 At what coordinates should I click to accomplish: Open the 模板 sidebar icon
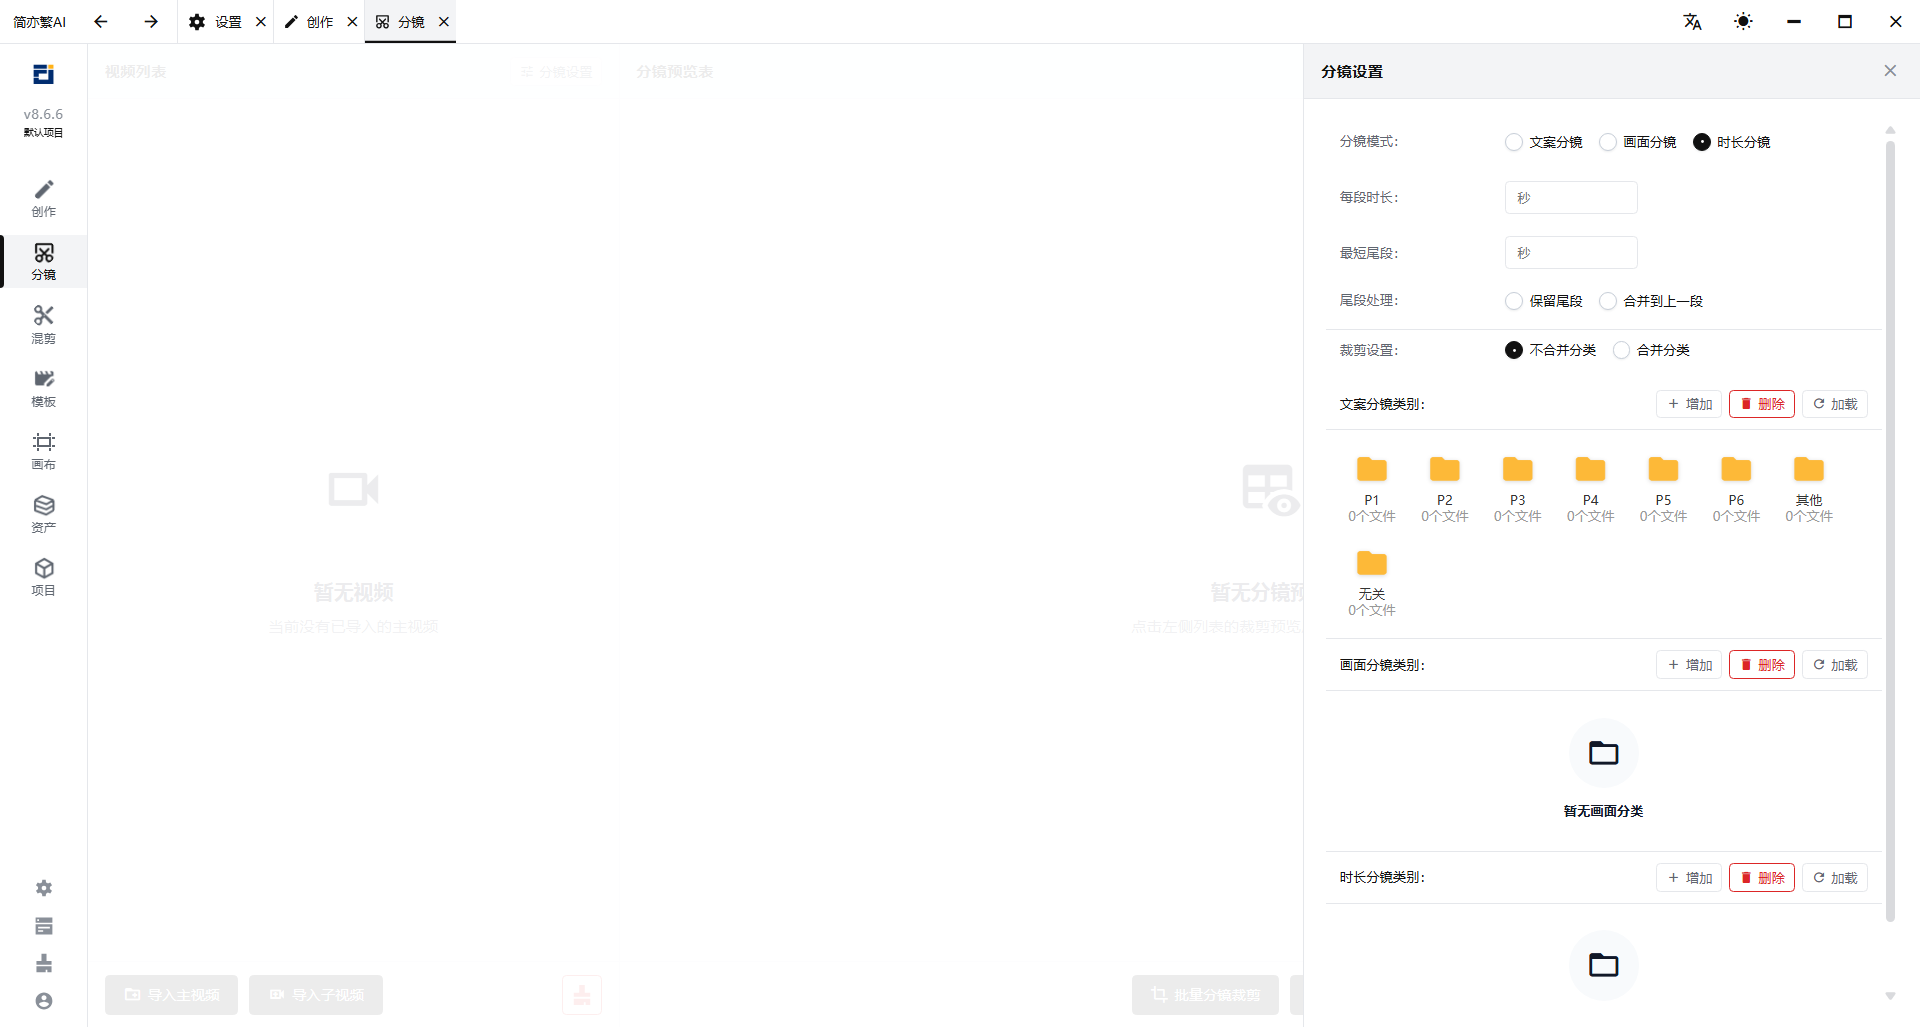[43, 388]
